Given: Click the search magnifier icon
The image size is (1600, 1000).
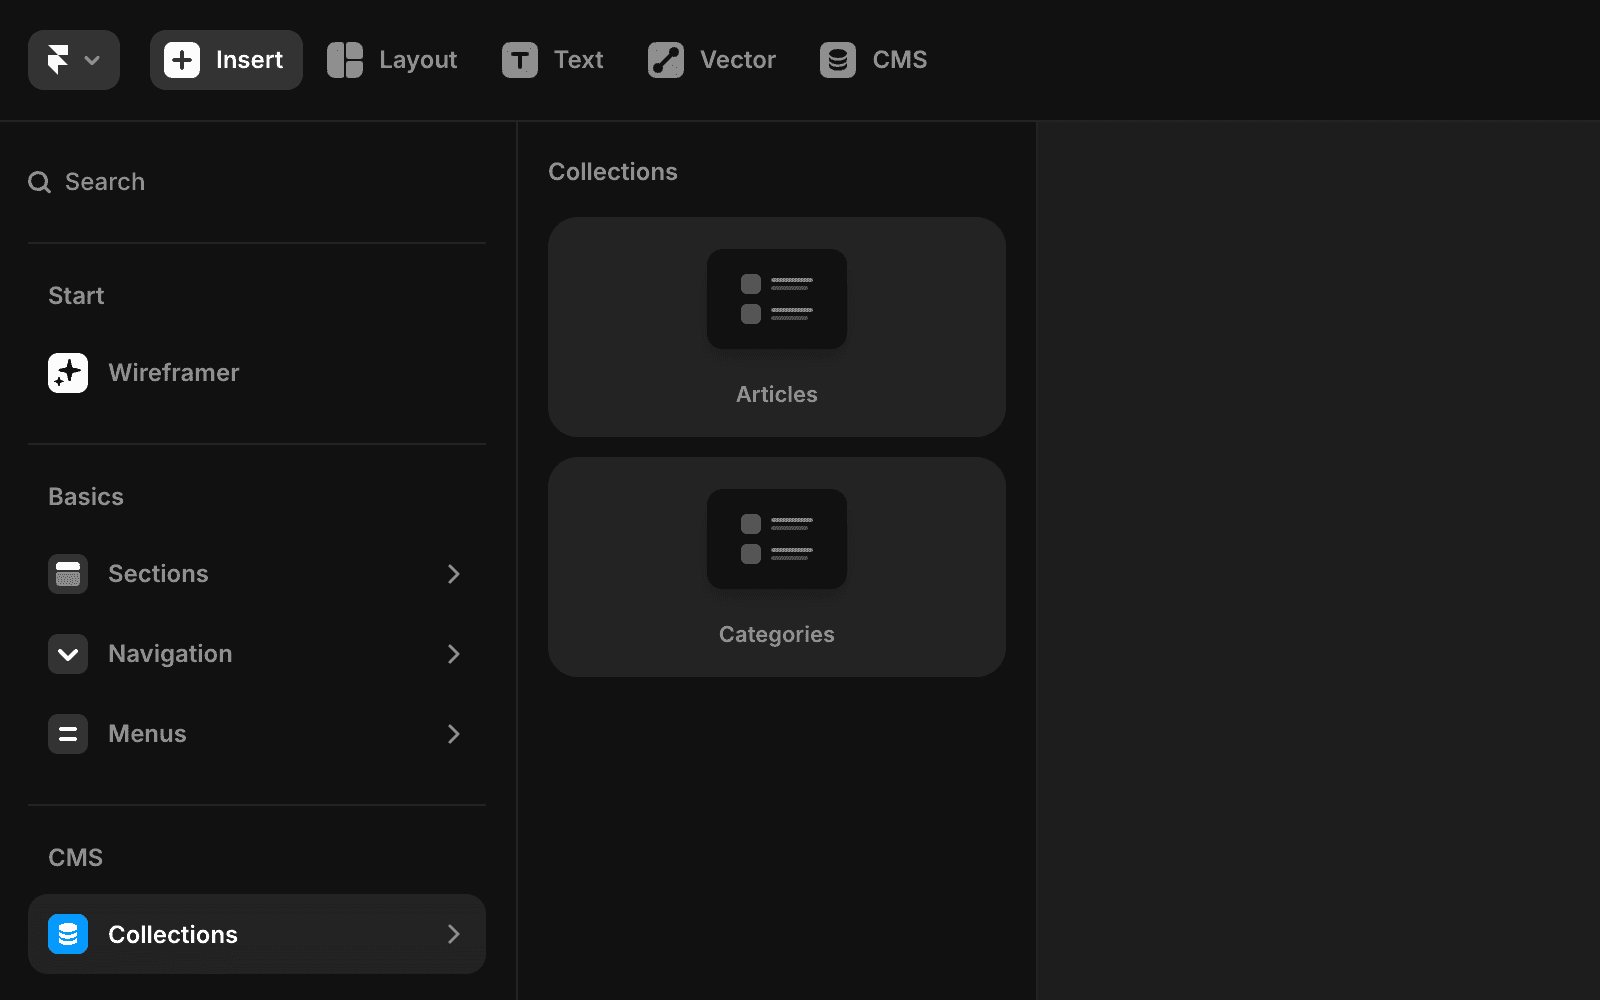Looking at the screenshot, I should click(x=39, y=181).
